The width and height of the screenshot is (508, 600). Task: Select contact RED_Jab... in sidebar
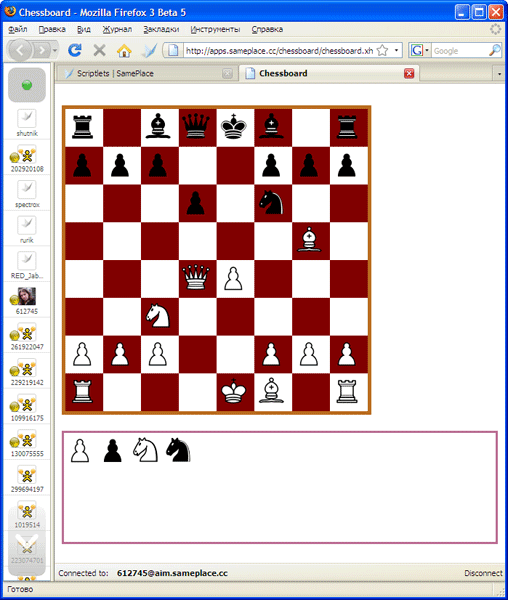(27, 265)
